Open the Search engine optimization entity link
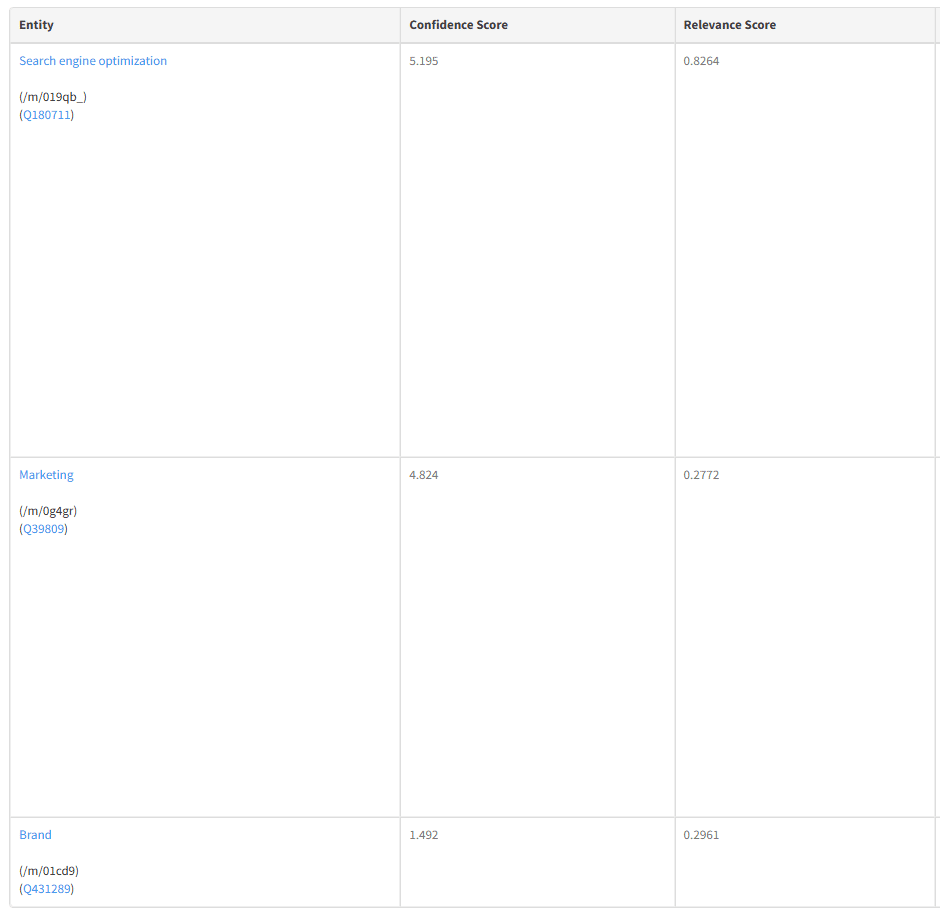This screenshot has height=923, width=940. [x=92, y=61]
